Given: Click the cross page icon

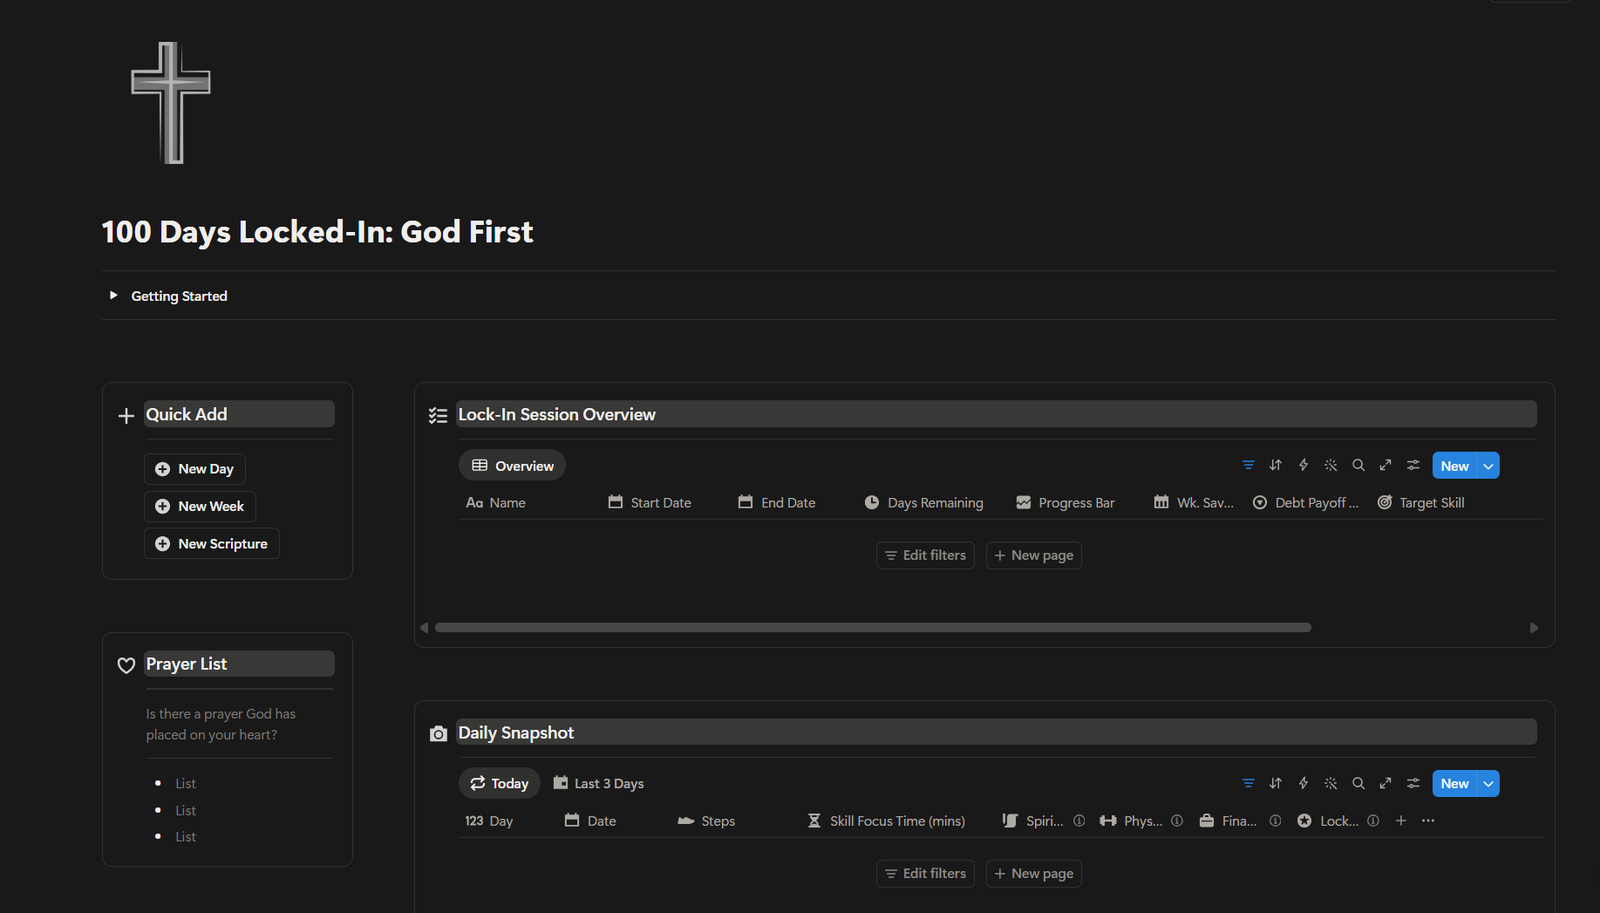Looking at the screenshot, I should coord(171,103).
